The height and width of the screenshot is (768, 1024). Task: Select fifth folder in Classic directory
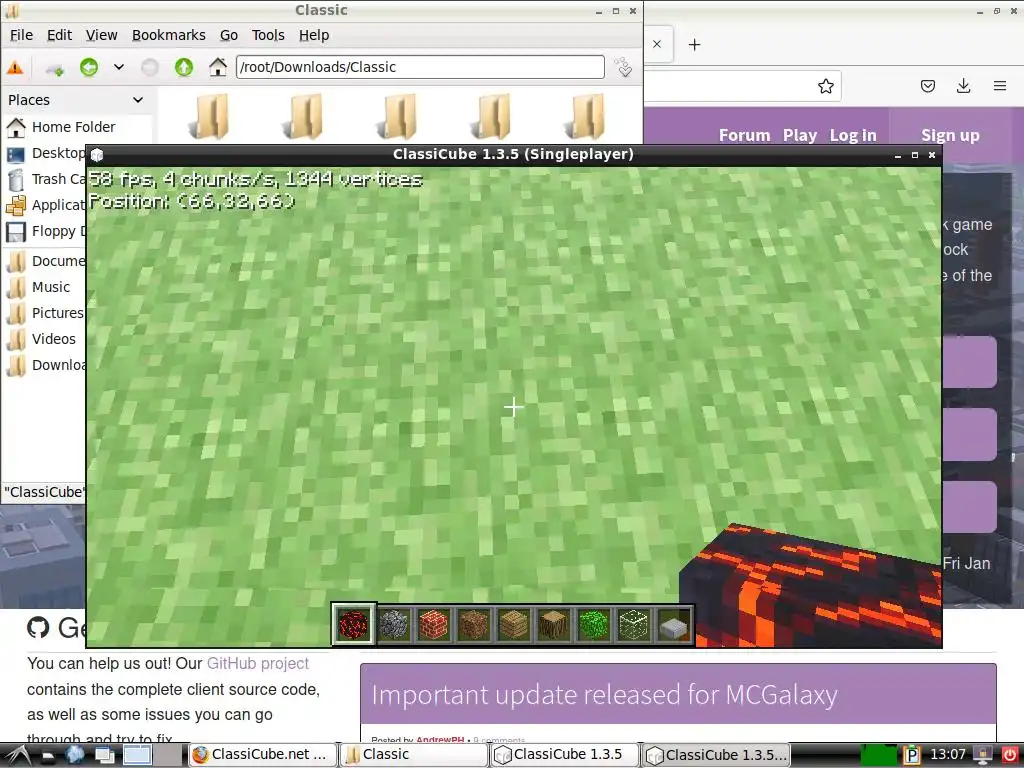pos(586,116)
